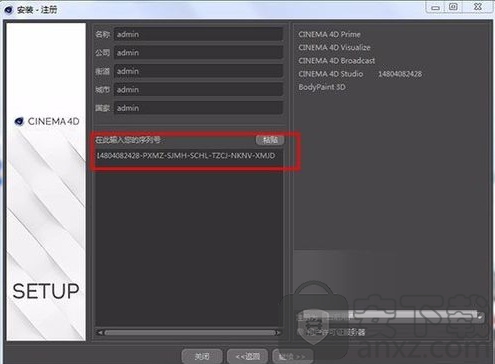The height and width of the screenshot is (364, 495).
Task: Click the CINEMA 4D logo on the setup banner
Action: point(47,121)
